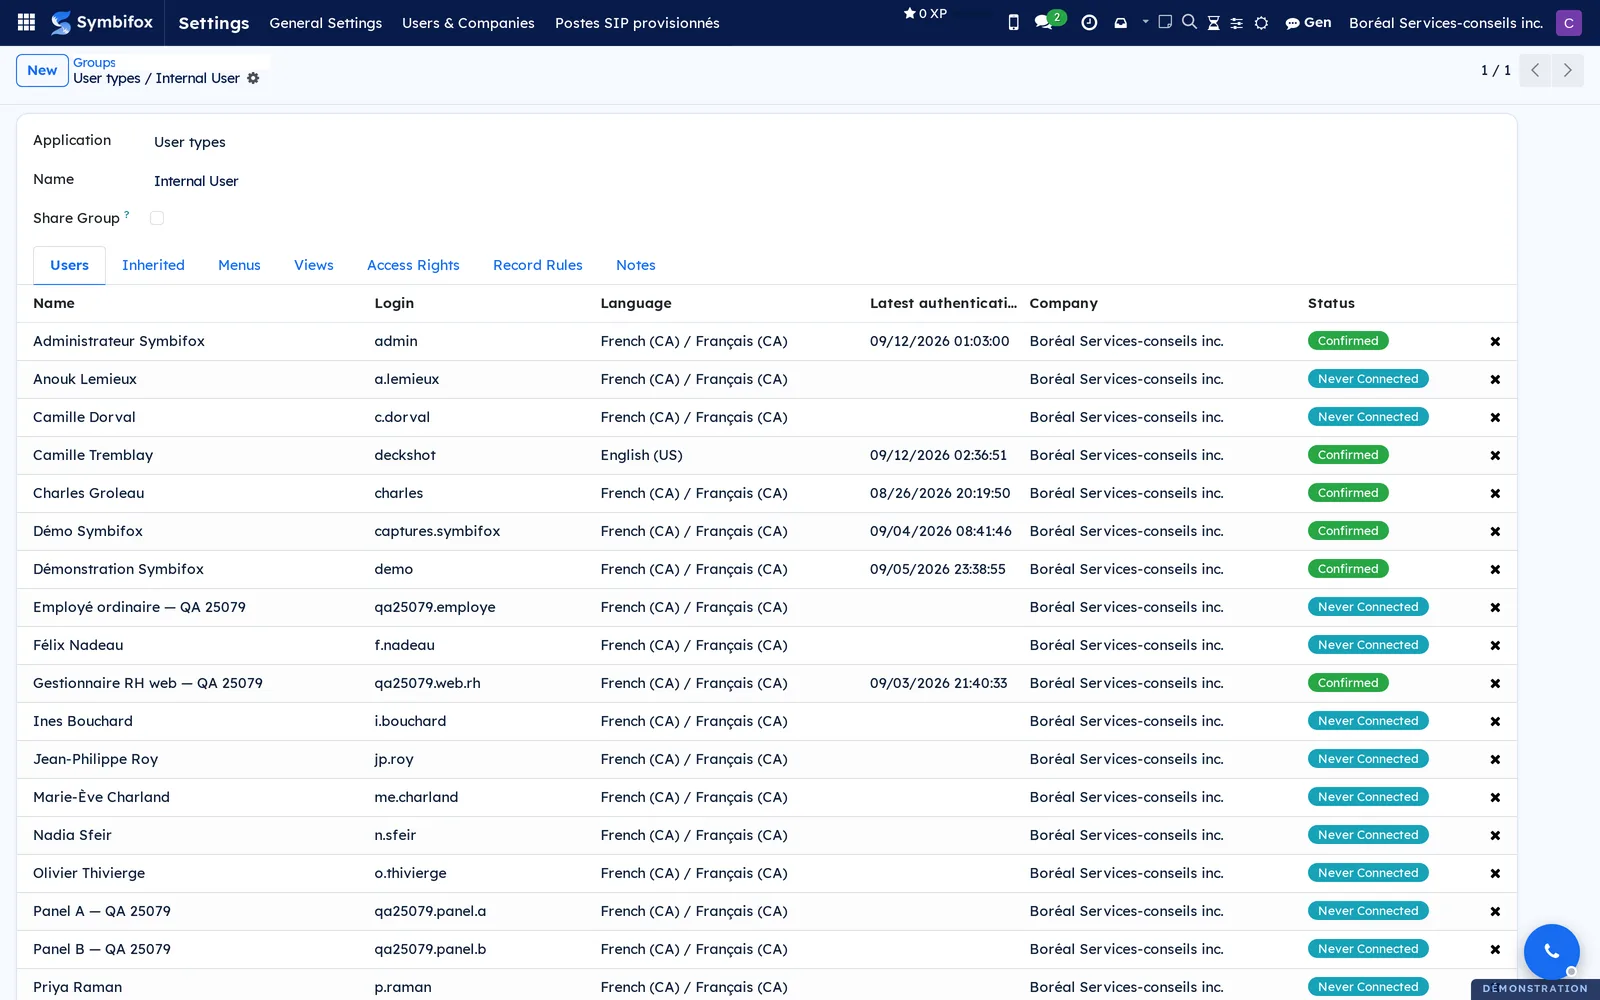
Task: Click login 'deckshot' cell
Action: pos(405,455)
